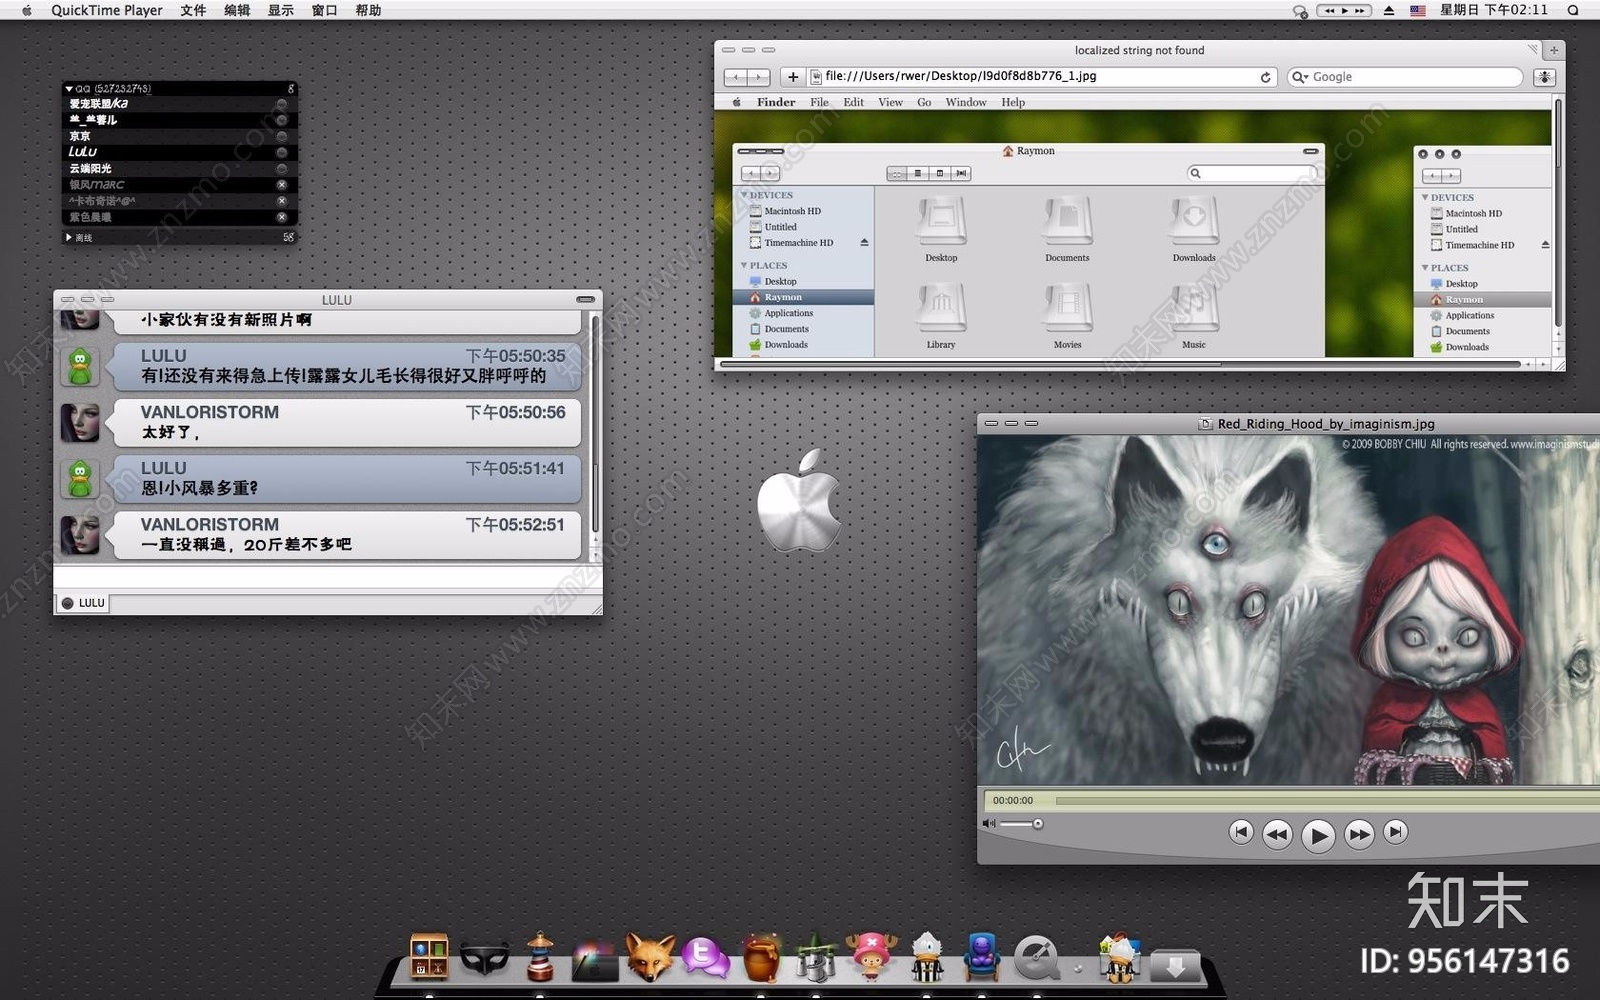Collapse PLACES in the Raymon Finder sidebar

pos(744,265)
